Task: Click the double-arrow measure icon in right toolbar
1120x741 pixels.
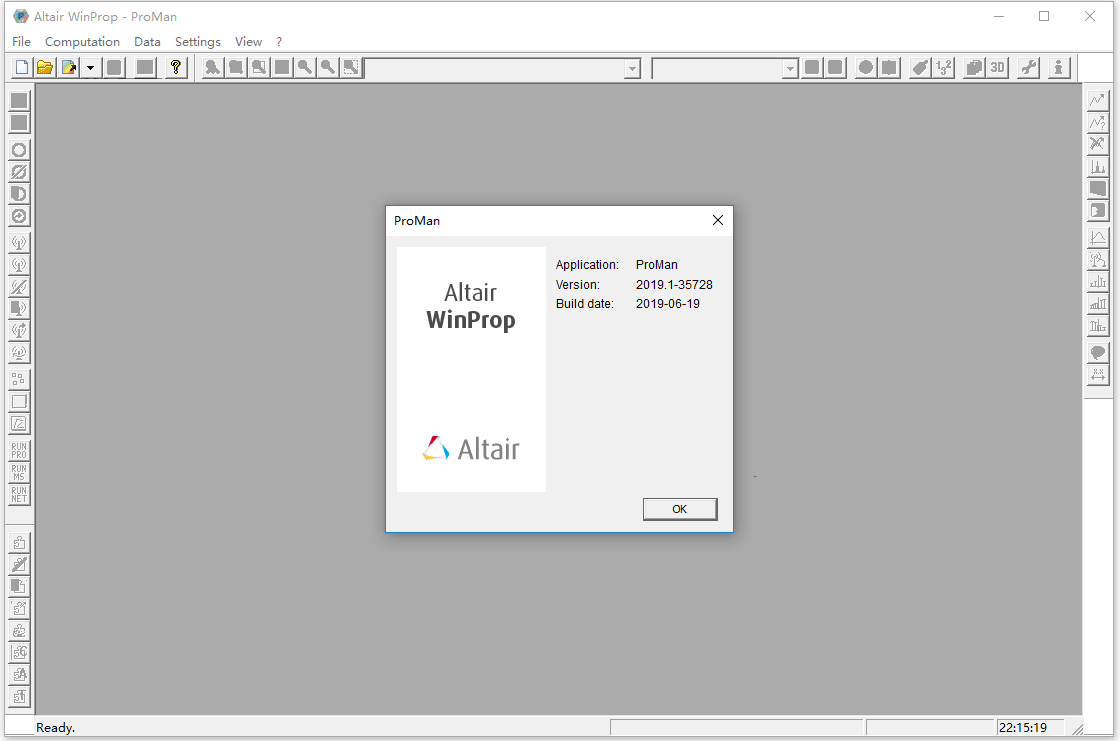Action: click(x=1098, y=374)
